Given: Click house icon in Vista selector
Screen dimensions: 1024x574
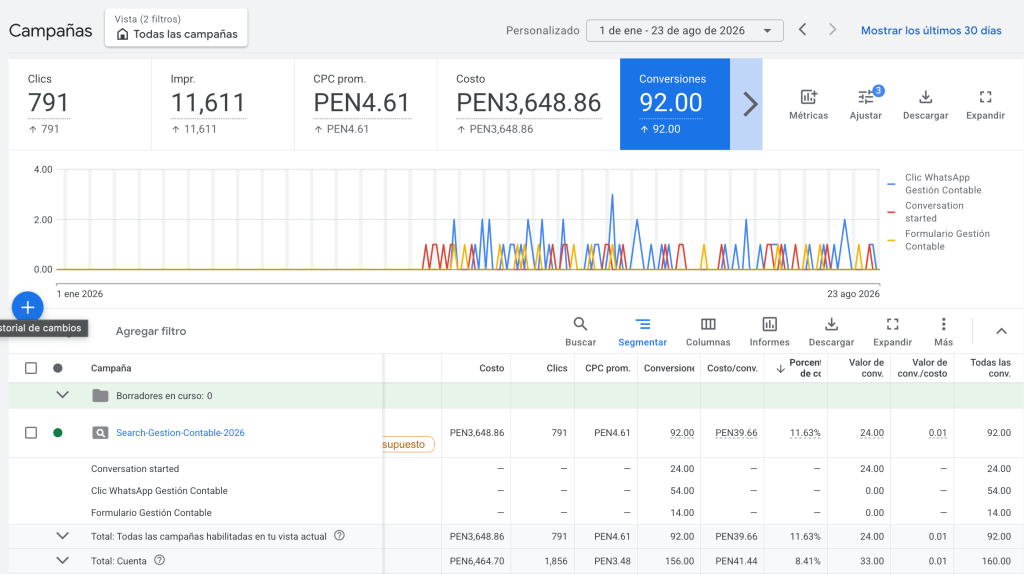Looking at the screenshot, I should tap(122, 34).
